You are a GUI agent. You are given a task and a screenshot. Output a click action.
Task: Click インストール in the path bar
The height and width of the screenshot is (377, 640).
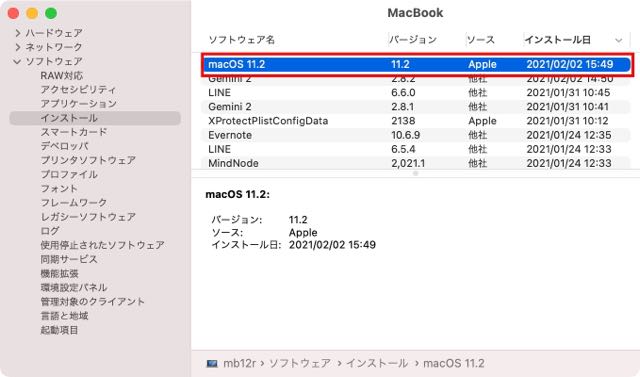(377, 363)
